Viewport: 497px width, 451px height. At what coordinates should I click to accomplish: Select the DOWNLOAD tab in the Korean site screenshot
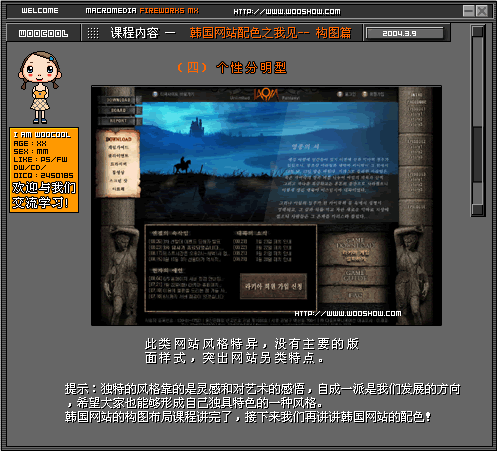(118, 100)
